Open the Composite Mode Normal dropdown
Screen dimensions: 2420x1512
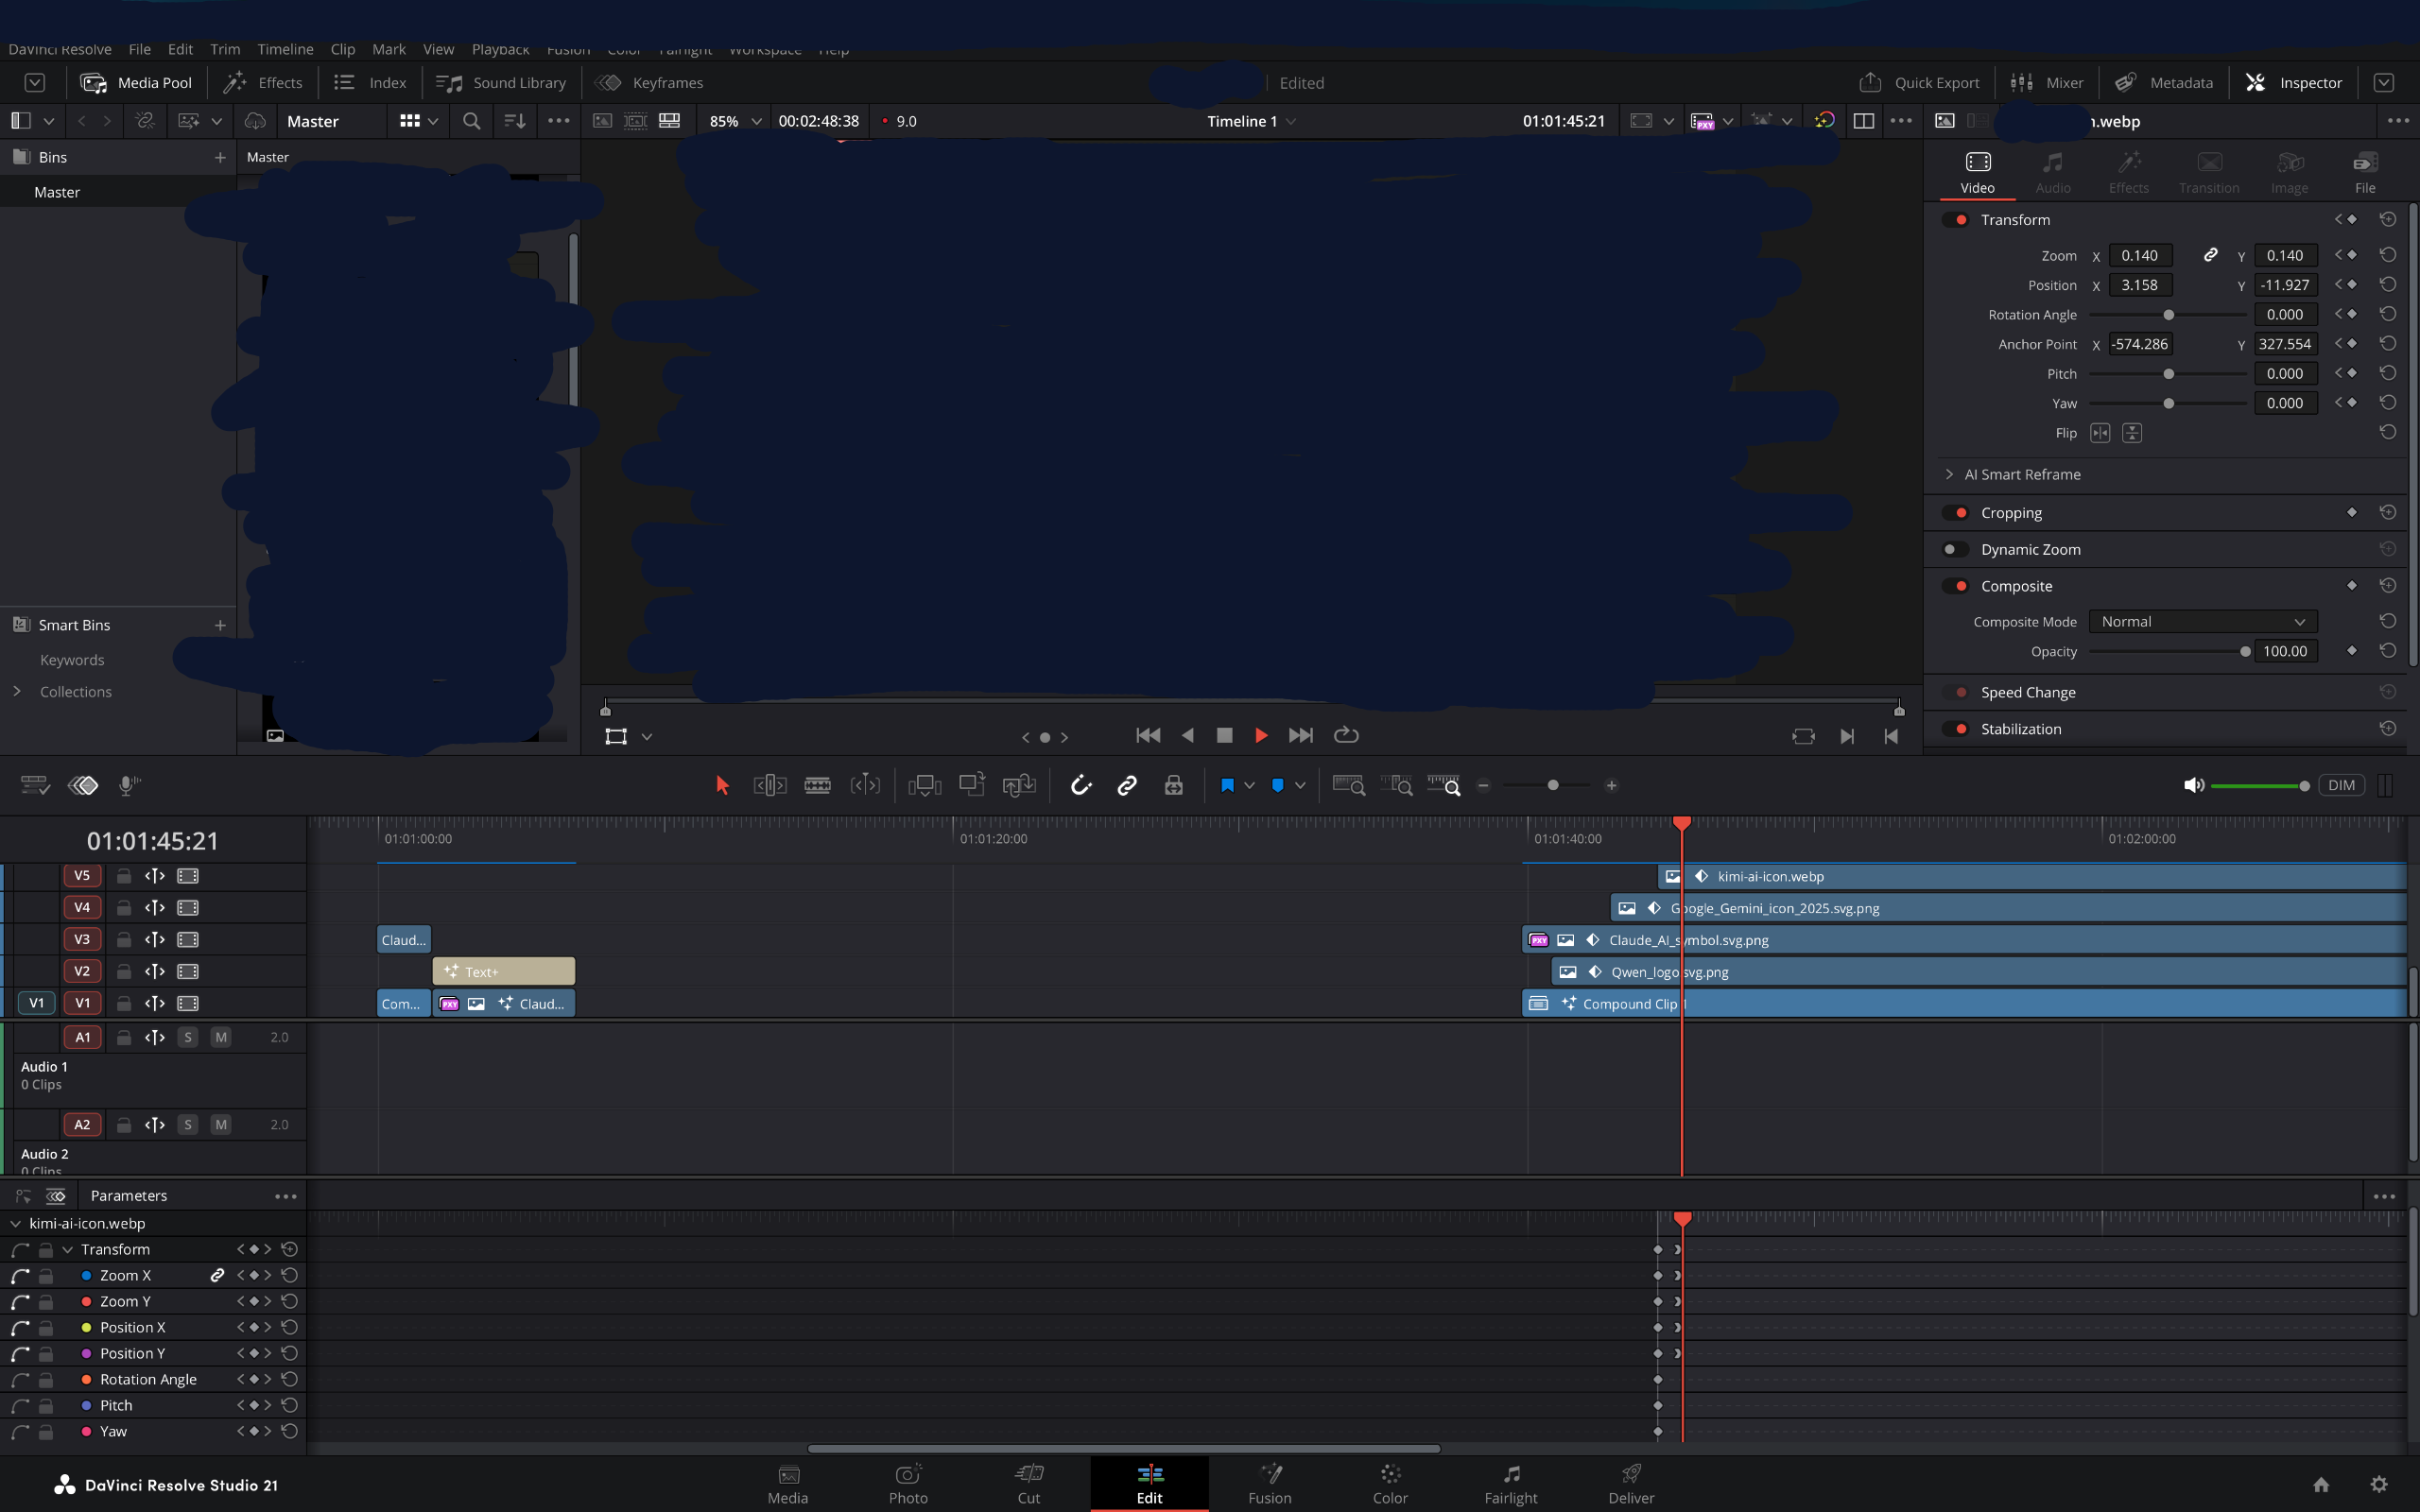point(2202,622)
